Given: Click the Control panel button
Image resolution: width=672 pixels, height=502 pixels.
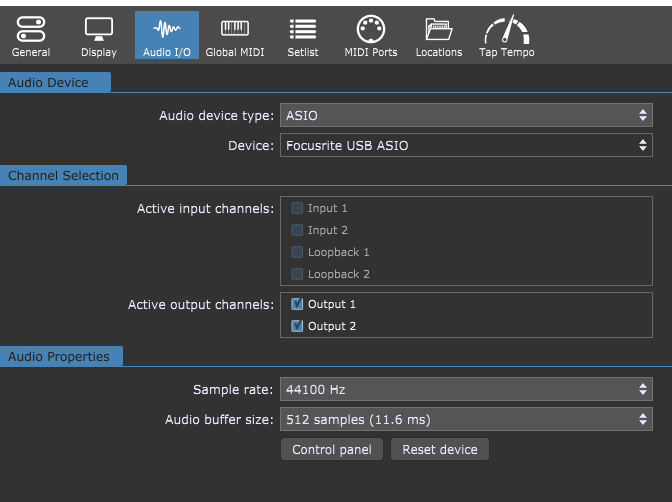Looking at the screenshot, I should [331, 450].
